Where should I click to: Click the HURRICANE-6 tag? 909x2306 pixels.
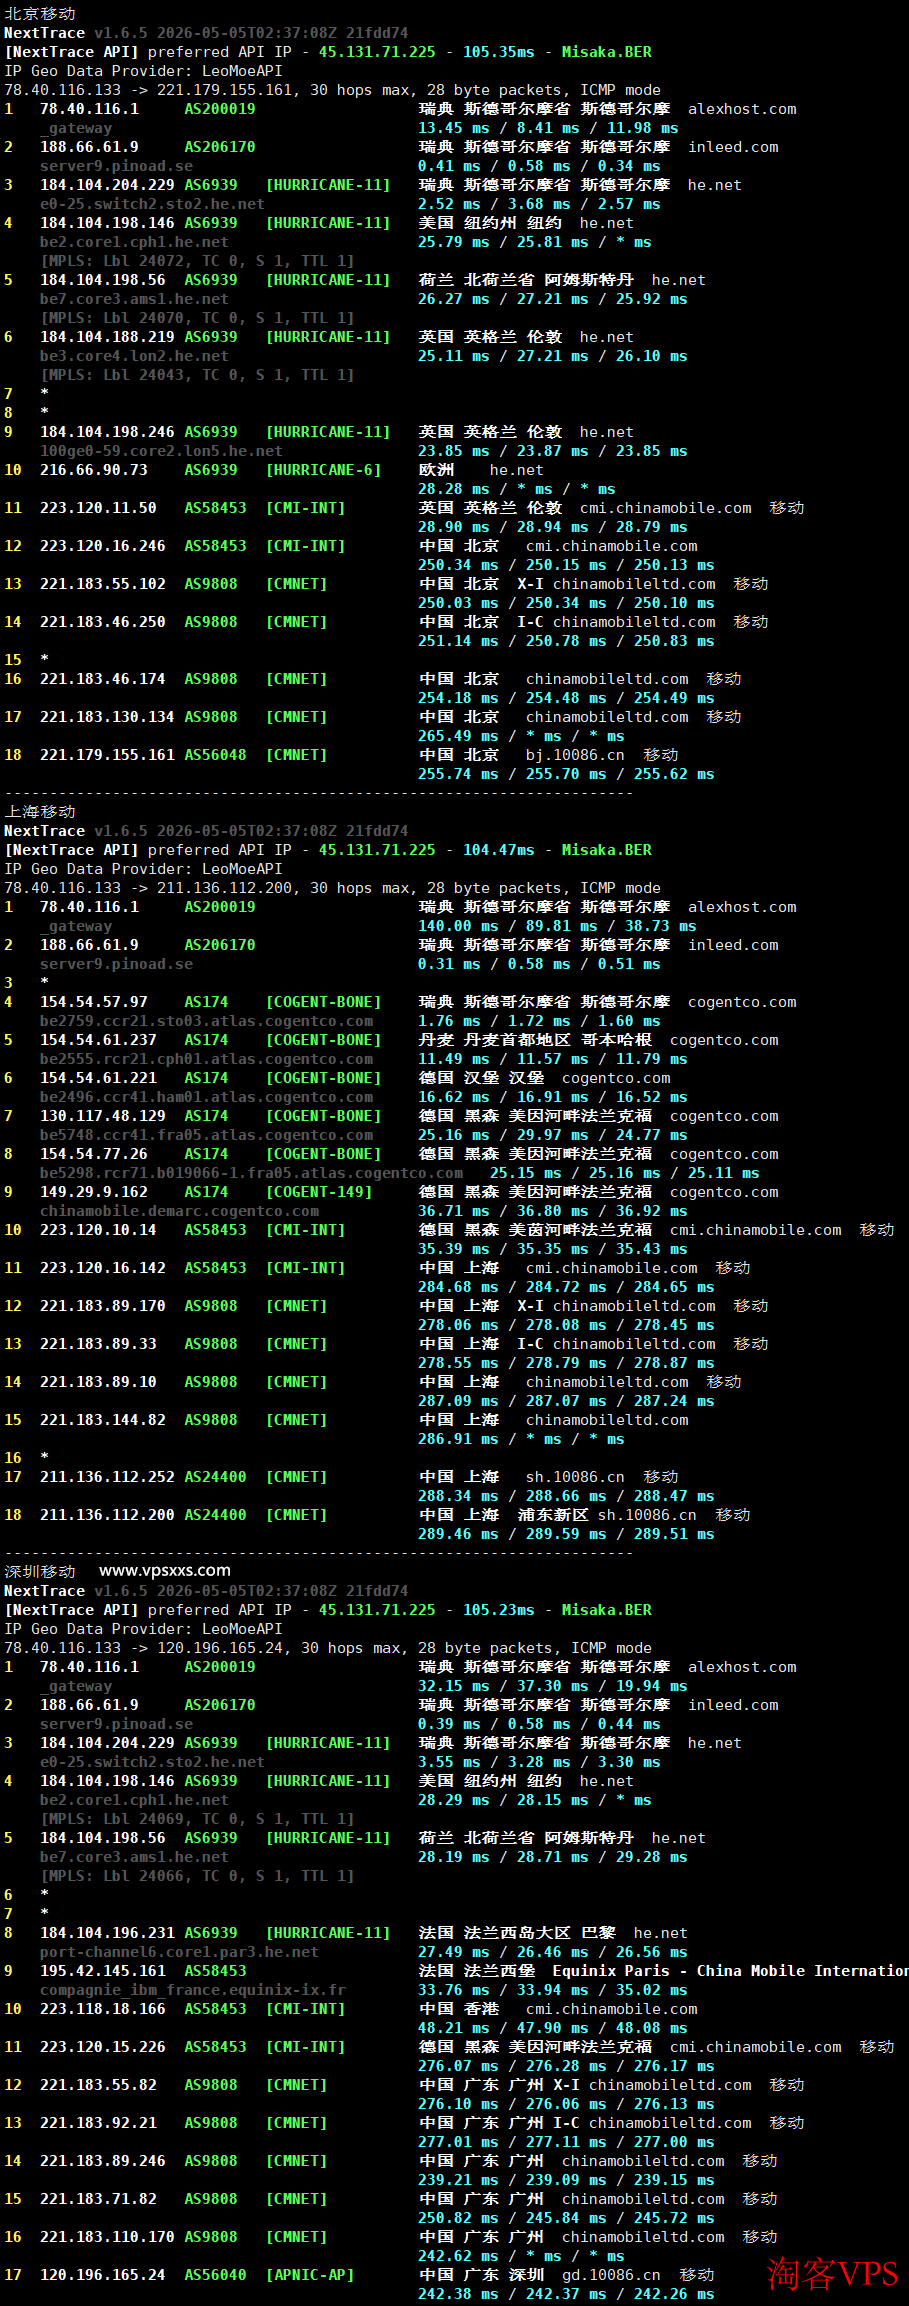click(324, 470)
